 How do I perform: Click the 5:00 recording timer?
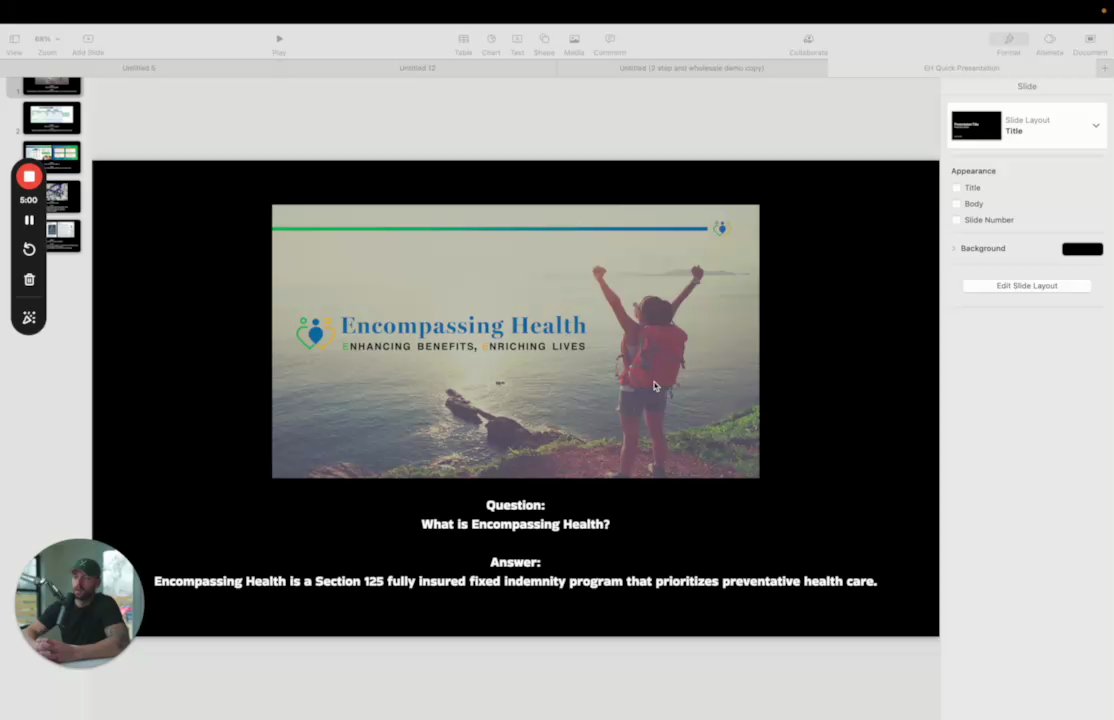[x=28, y=200]
